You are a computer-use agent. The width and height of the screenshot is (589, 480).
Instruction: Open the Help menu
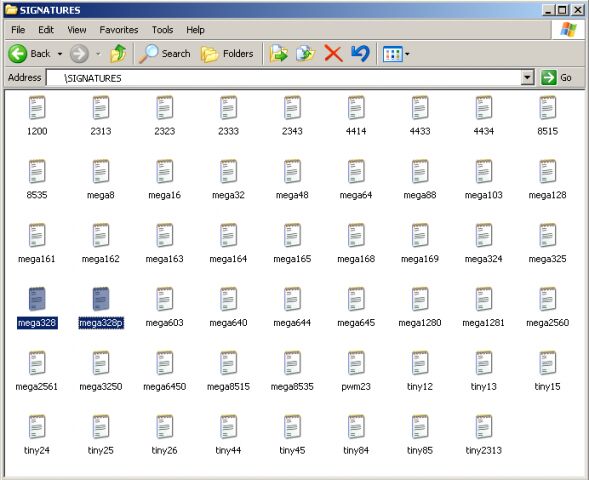(x=195, y=30)
